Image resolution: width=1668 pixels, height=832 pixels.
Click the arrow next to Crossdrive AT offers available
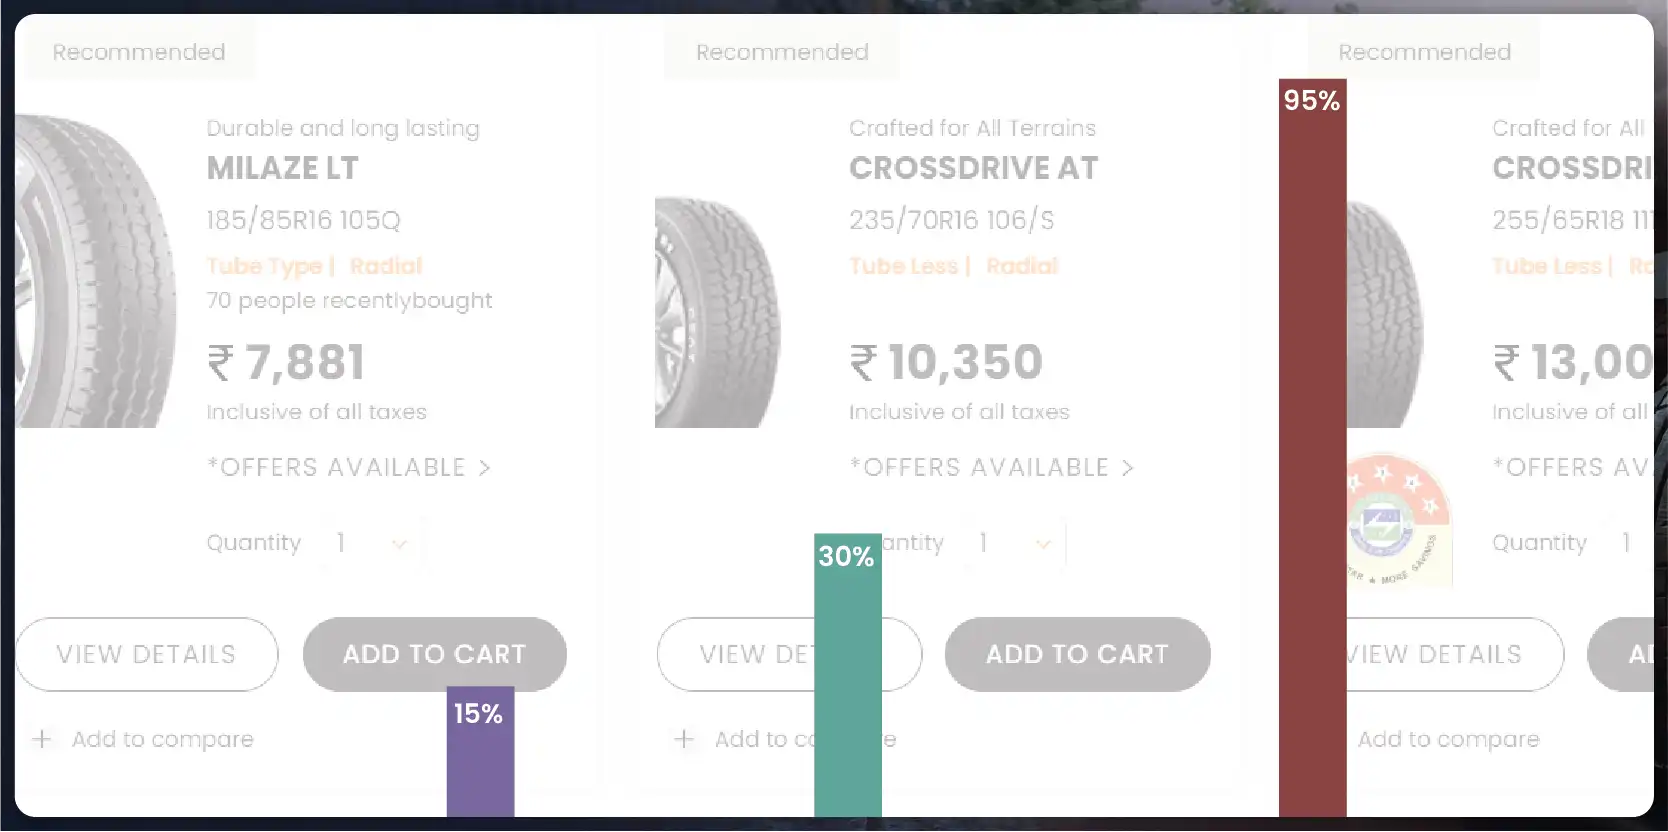point(1128,468)
